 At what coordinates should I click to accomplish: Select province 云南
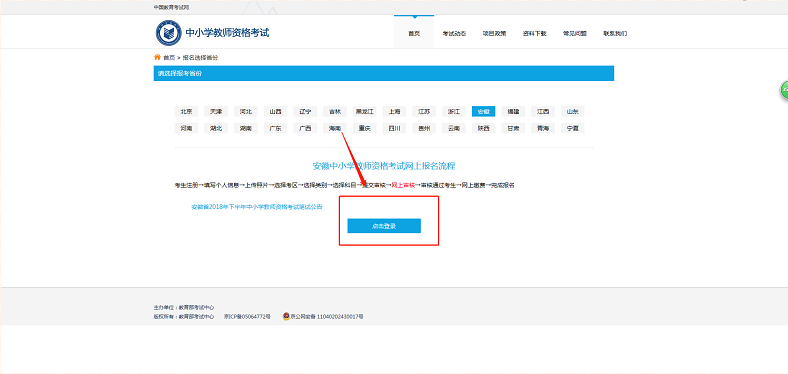454,128
